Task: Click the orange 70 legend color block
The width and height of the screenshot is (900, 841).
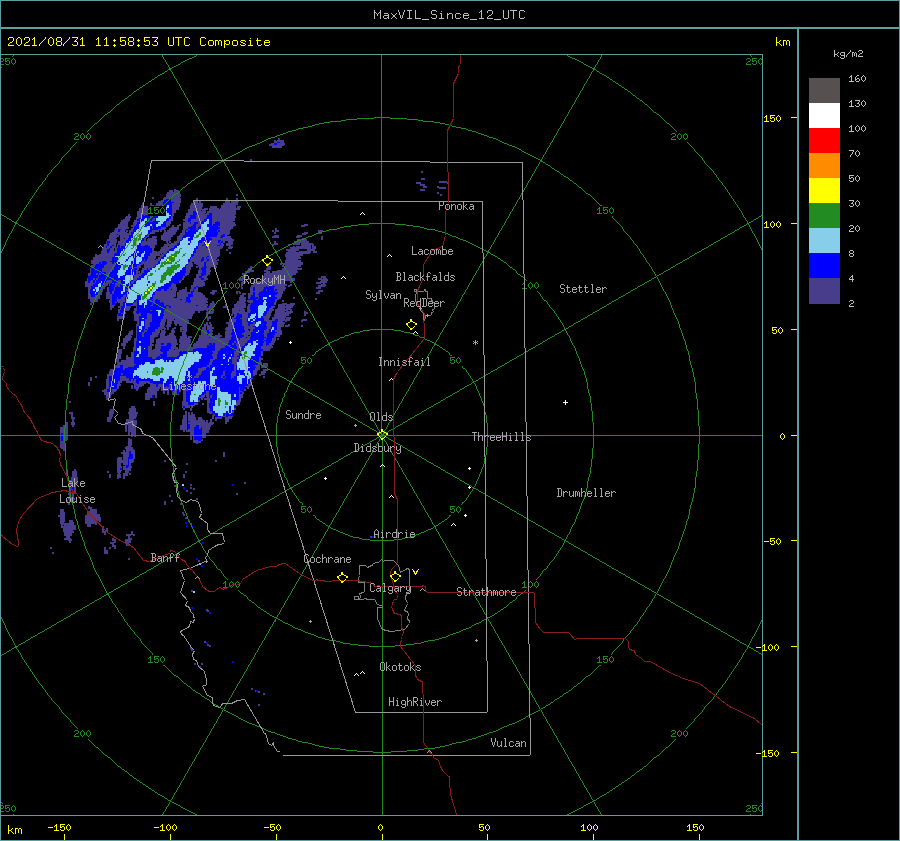Action: tap(824, 165)
